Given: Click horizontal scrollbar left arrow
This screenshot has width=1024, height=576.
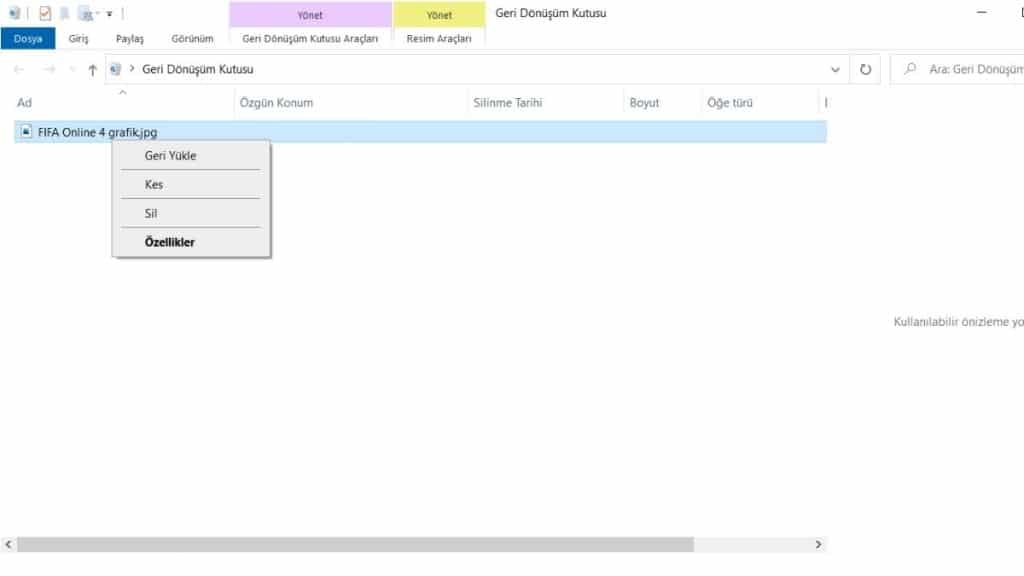Looking at the screenshot, I should pyautogui.click(x=8, y=544).
